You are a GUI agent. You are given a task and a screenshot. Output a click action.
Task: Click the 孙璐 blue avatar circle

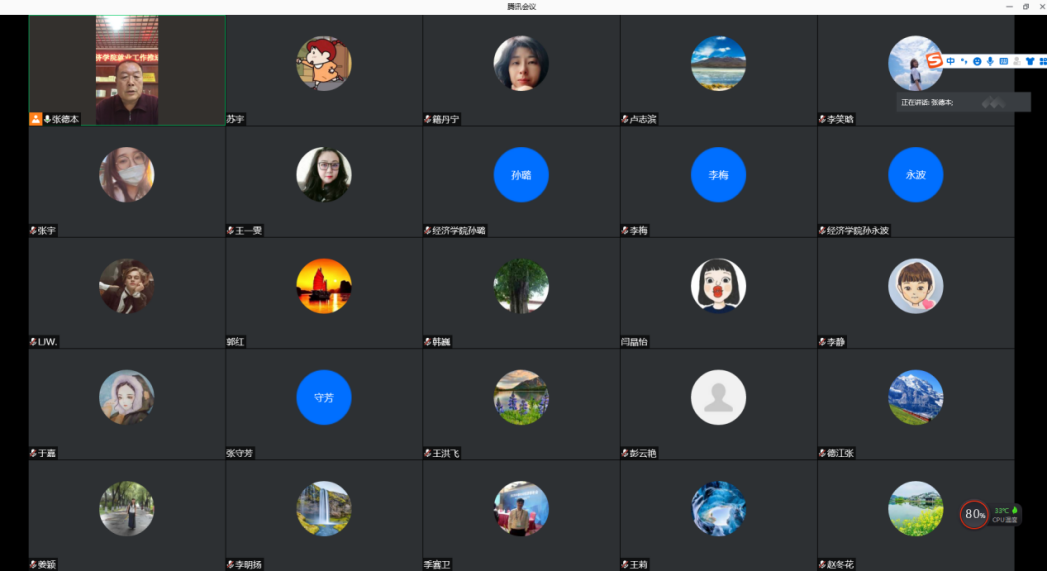point(521,175)
